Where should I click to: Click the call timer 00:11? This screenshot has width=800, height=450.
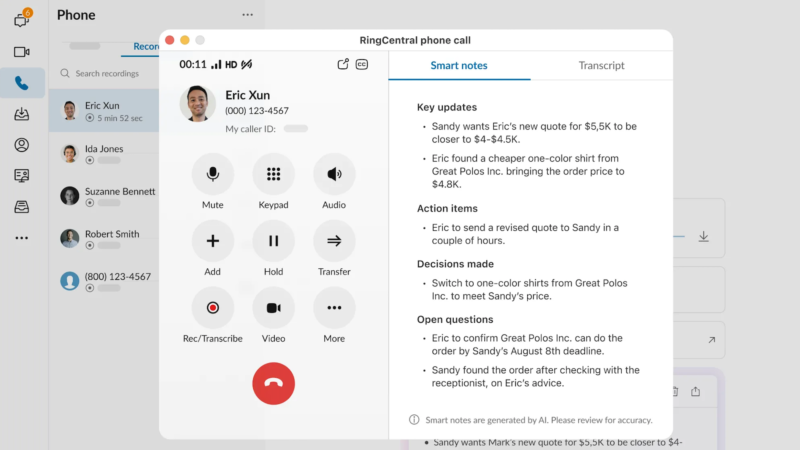click(x=193, y=64)
